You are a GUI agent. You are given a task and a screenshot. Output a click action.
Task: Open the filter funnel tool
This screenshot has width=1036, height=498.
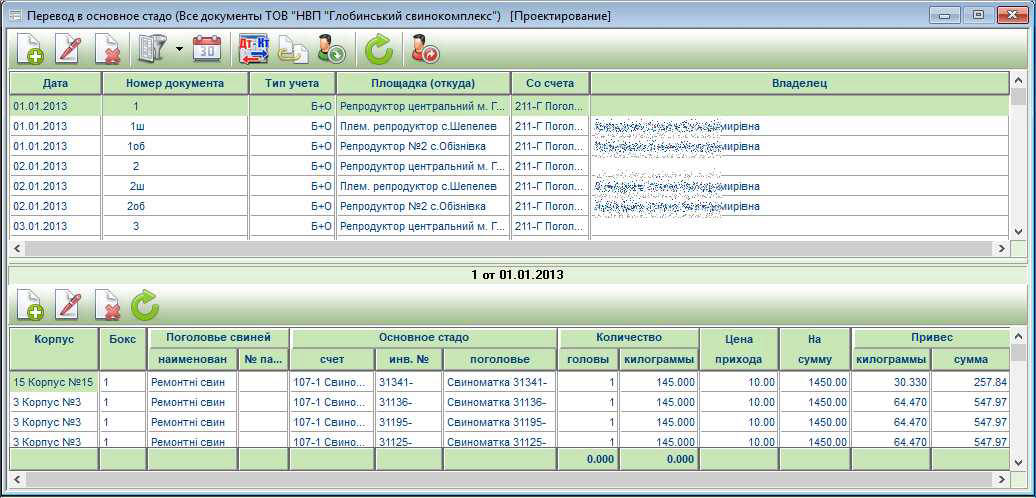coord(152,48)
